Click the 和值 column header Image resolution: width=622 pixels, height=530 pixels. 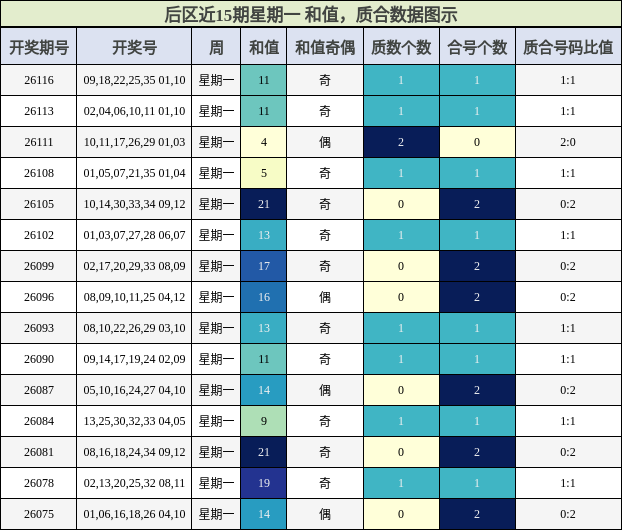(264, 48)
